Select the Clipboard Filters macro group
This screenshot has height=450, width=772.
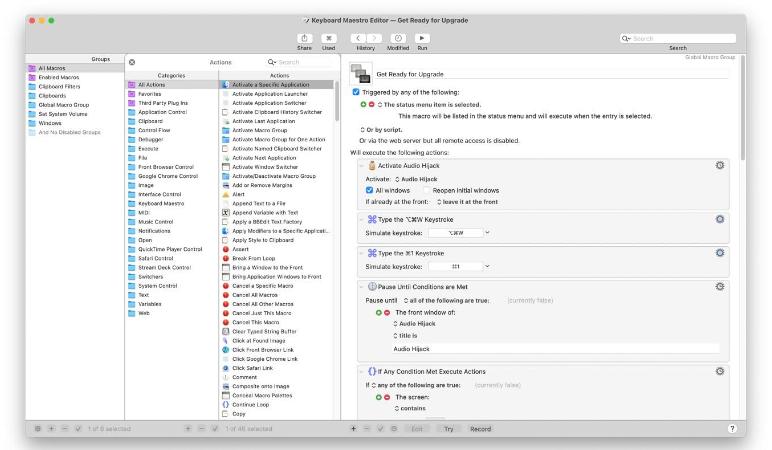coord(58,86)
